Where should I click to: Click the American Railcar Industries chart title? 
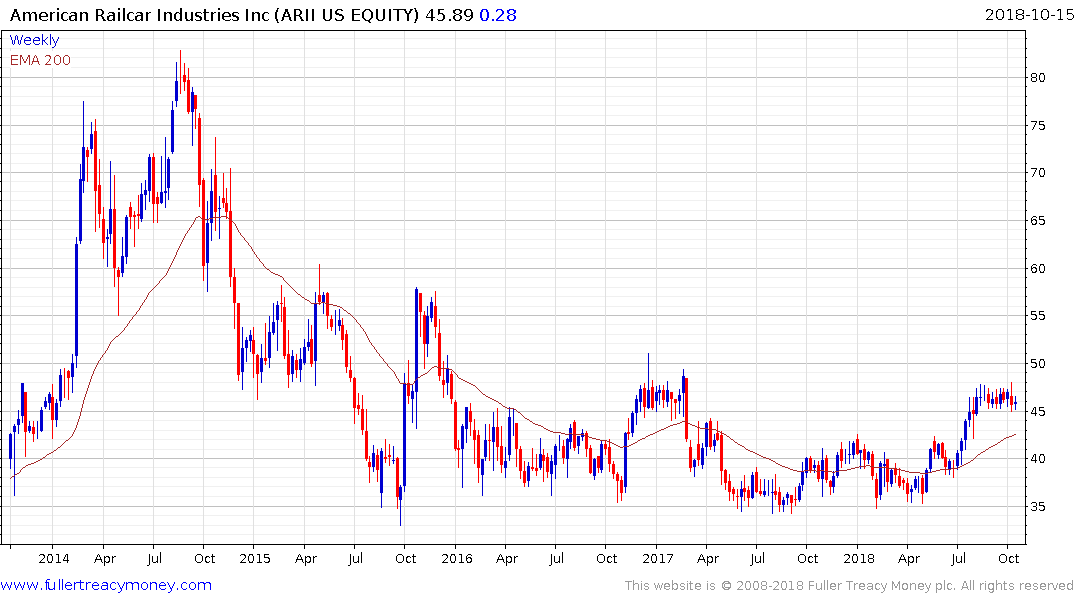tap(215, 15)
